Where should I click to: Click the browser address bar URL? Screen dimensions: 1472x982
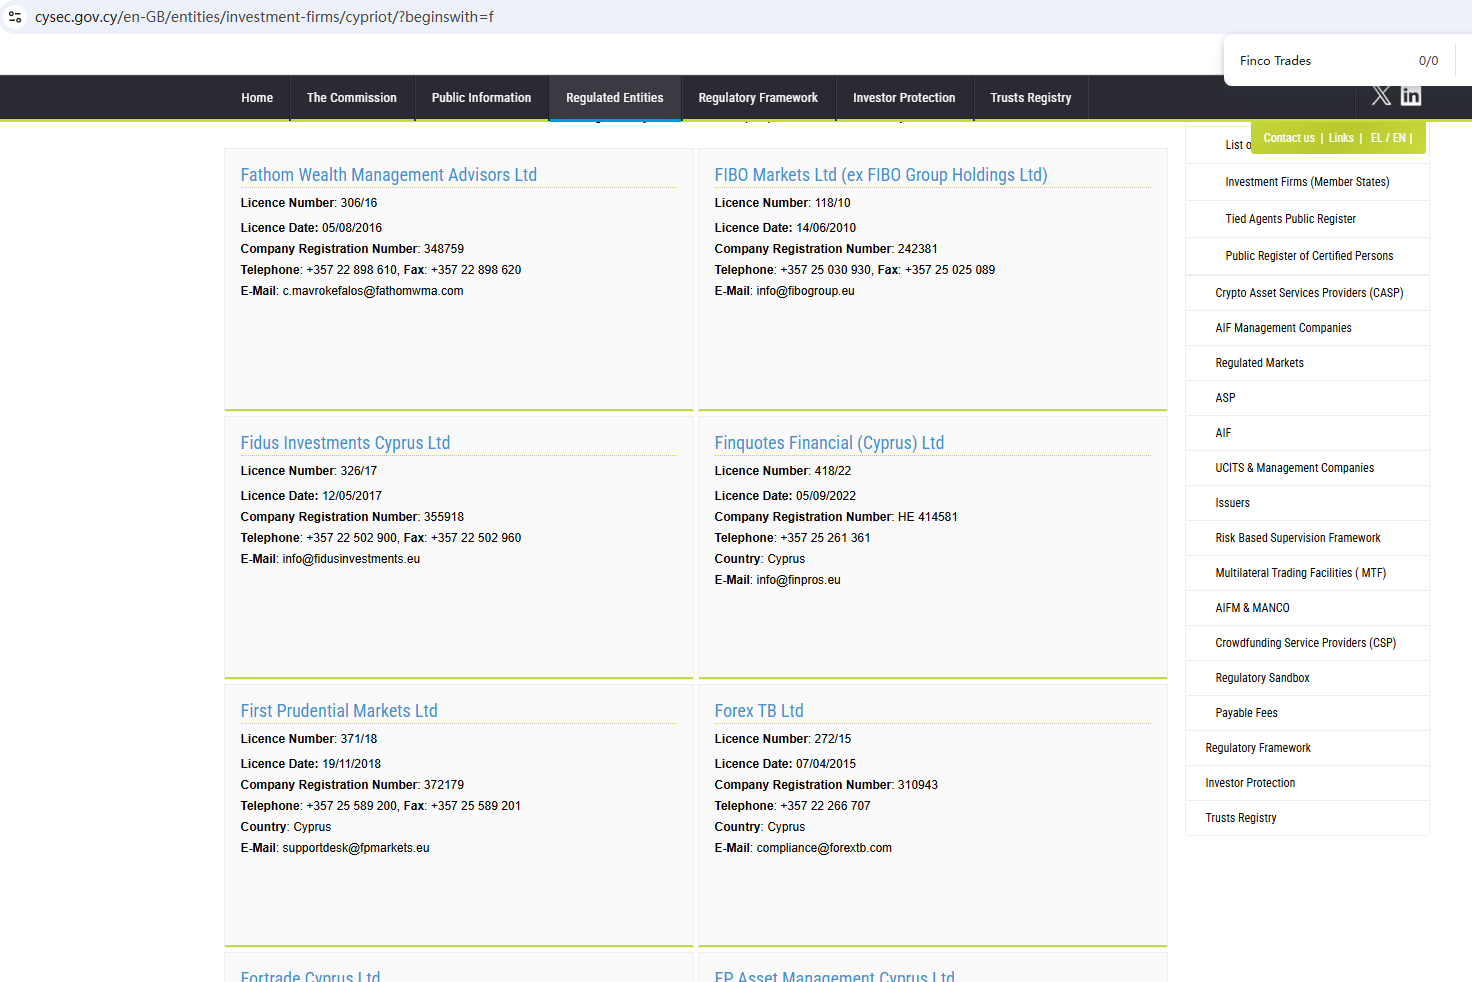(264, 17)
